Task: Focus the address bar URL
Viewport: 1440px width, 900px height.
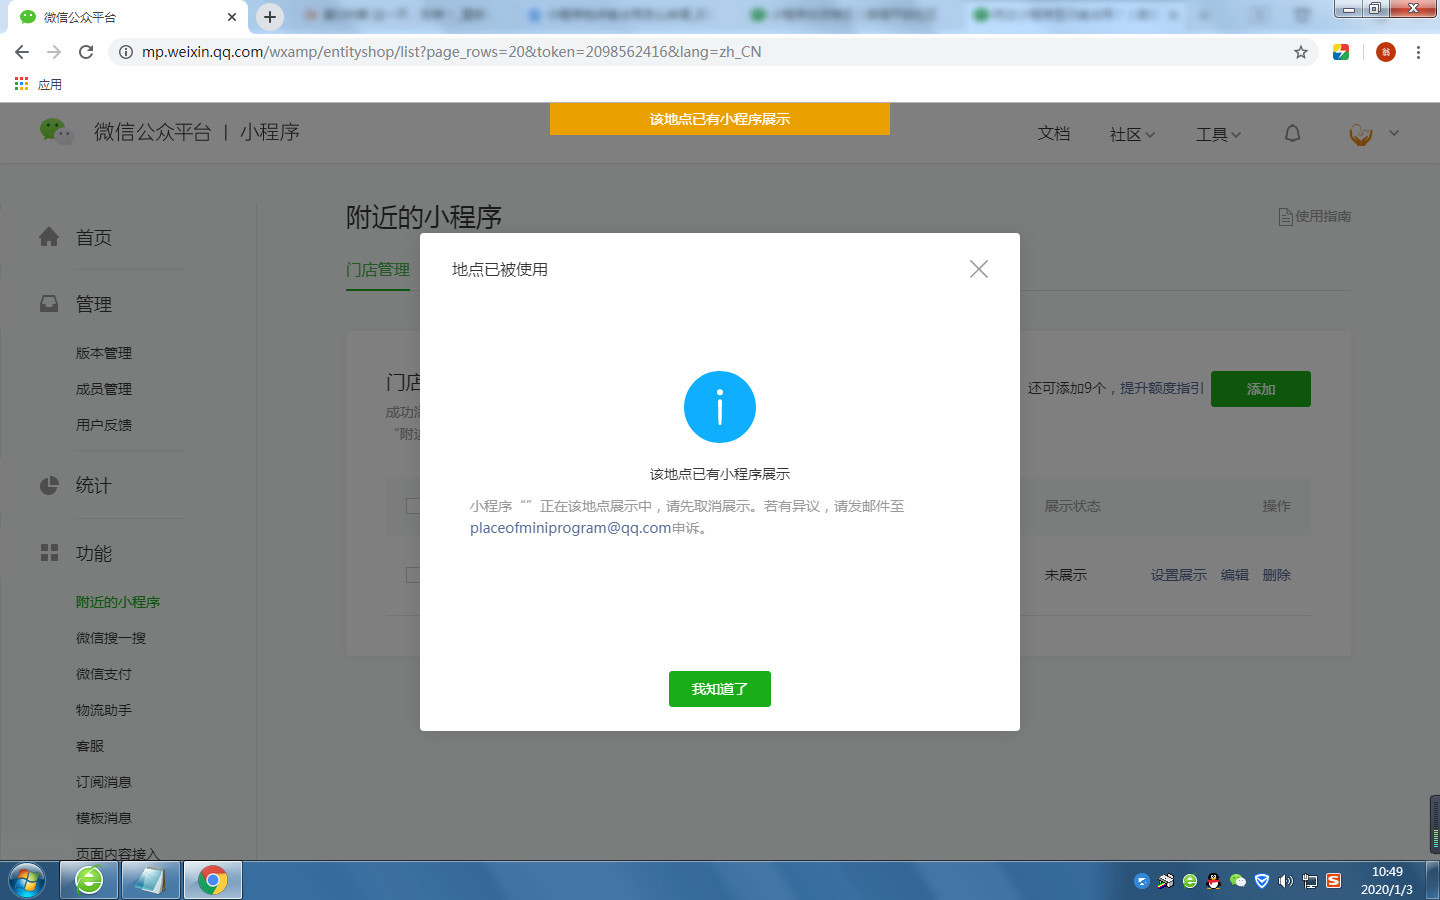Action: tap(451, 52)
